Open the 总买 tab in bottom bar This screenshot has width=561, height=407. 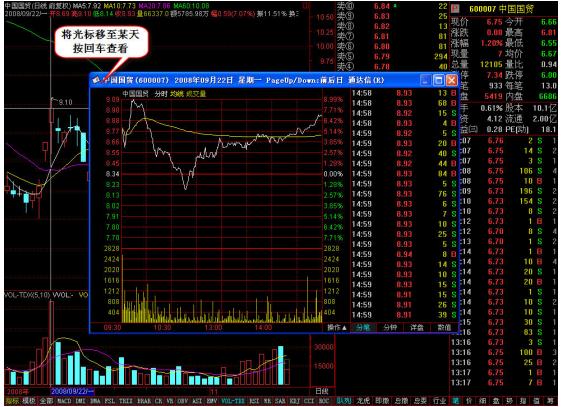(421, 401)
